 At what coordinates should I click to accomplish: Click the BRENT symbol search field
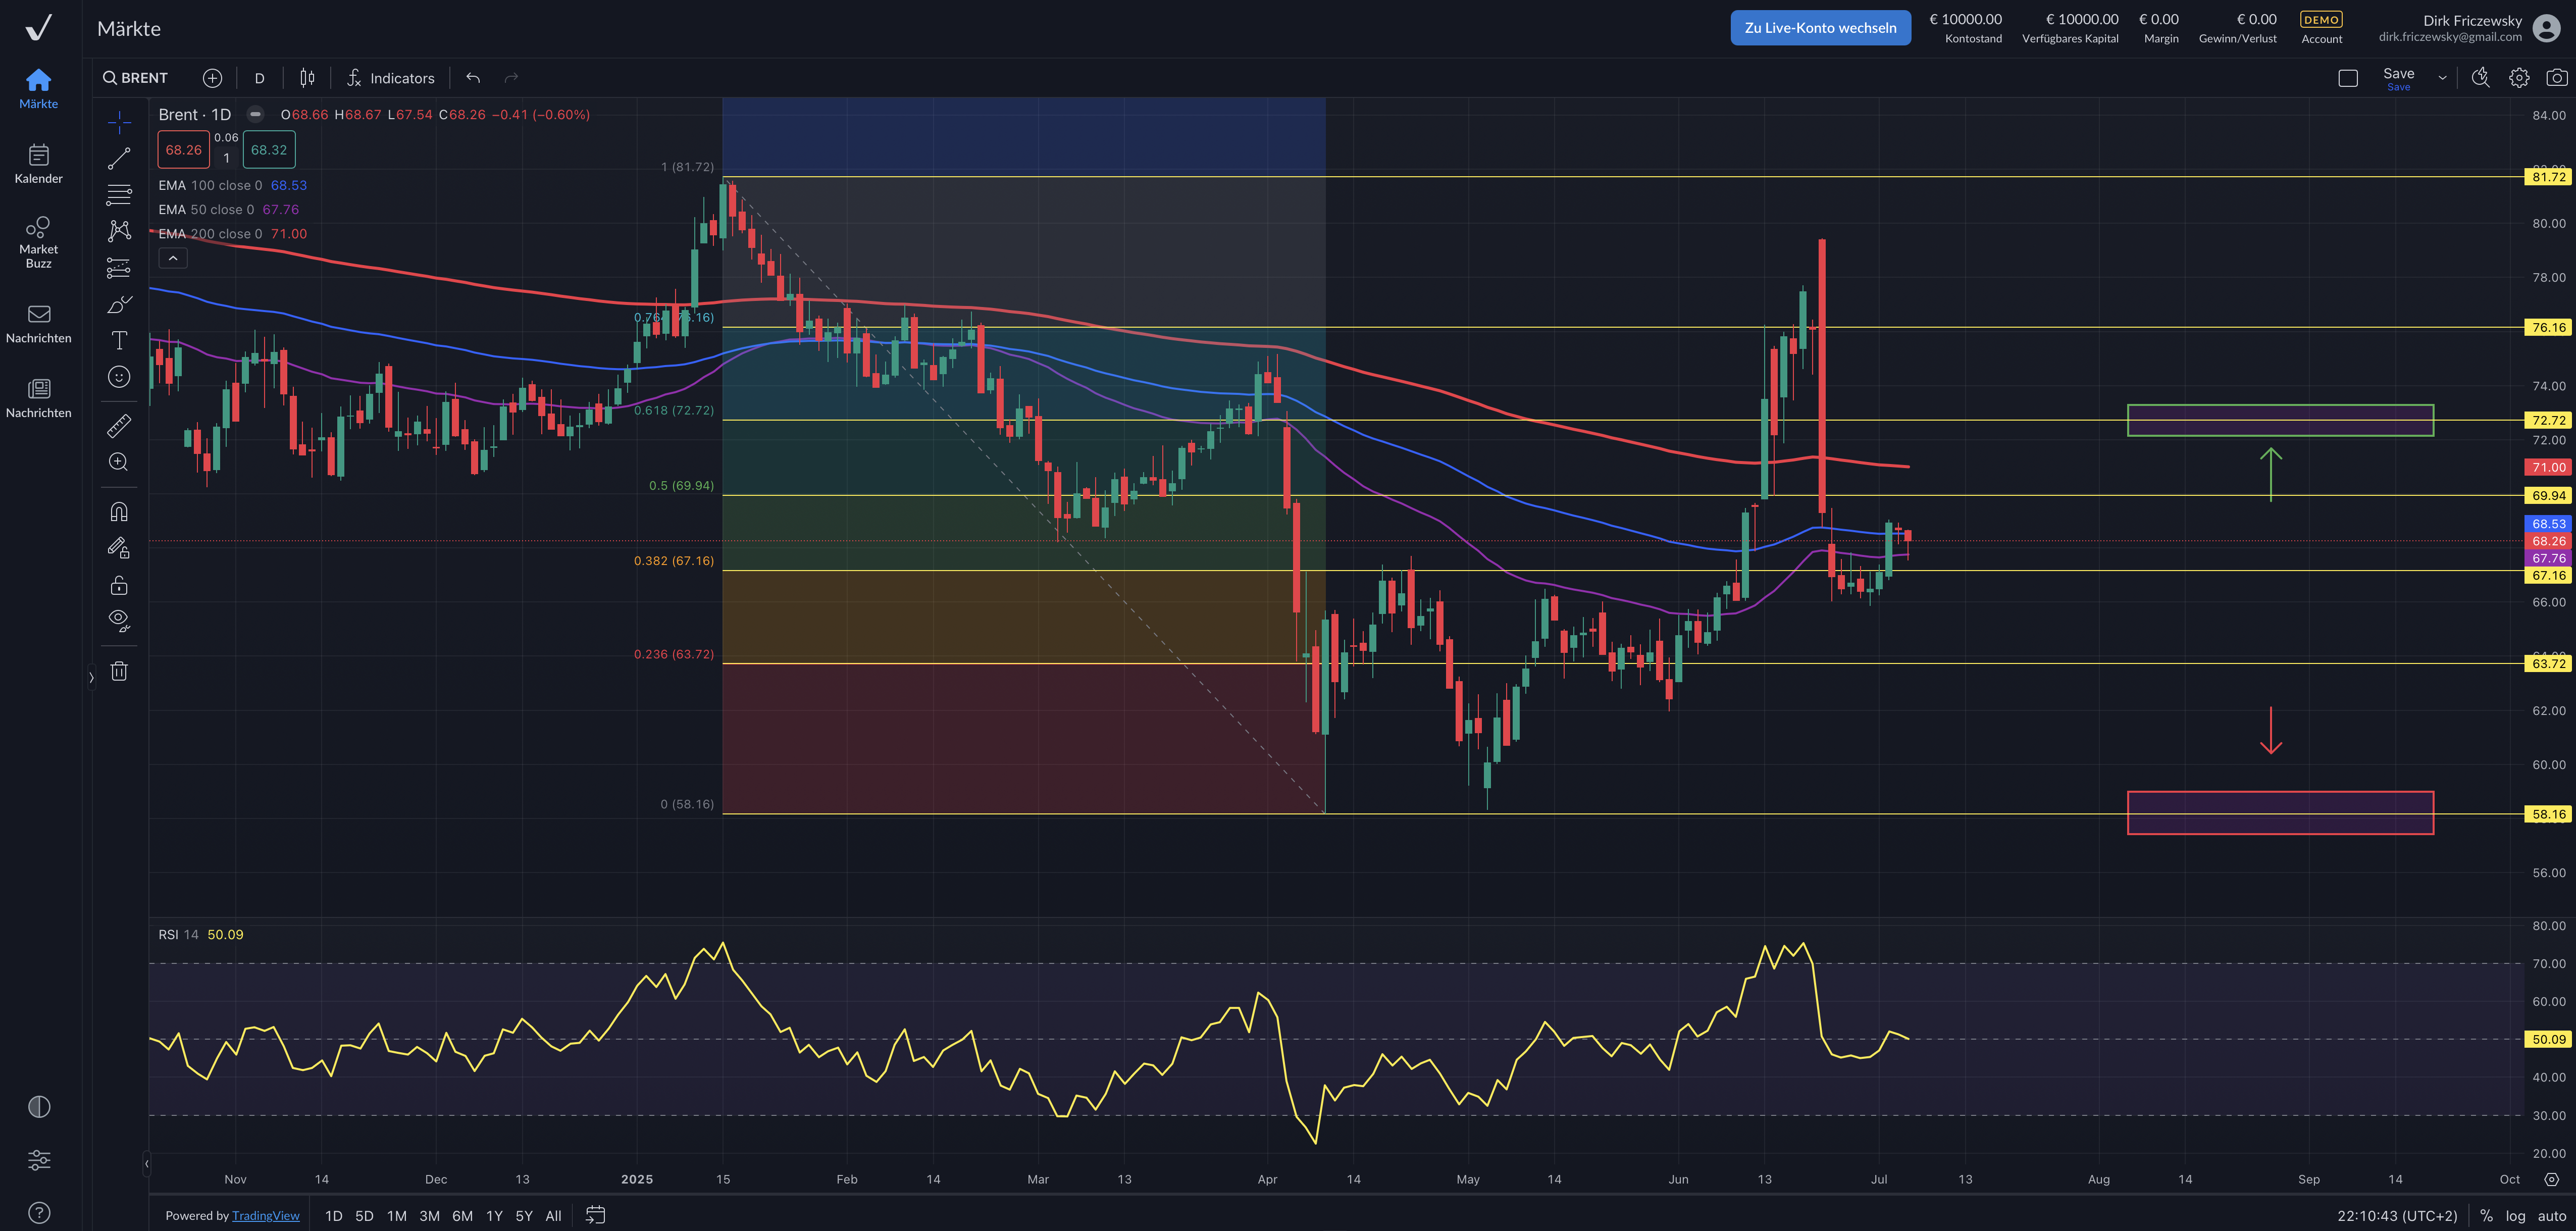pos(135,77)
